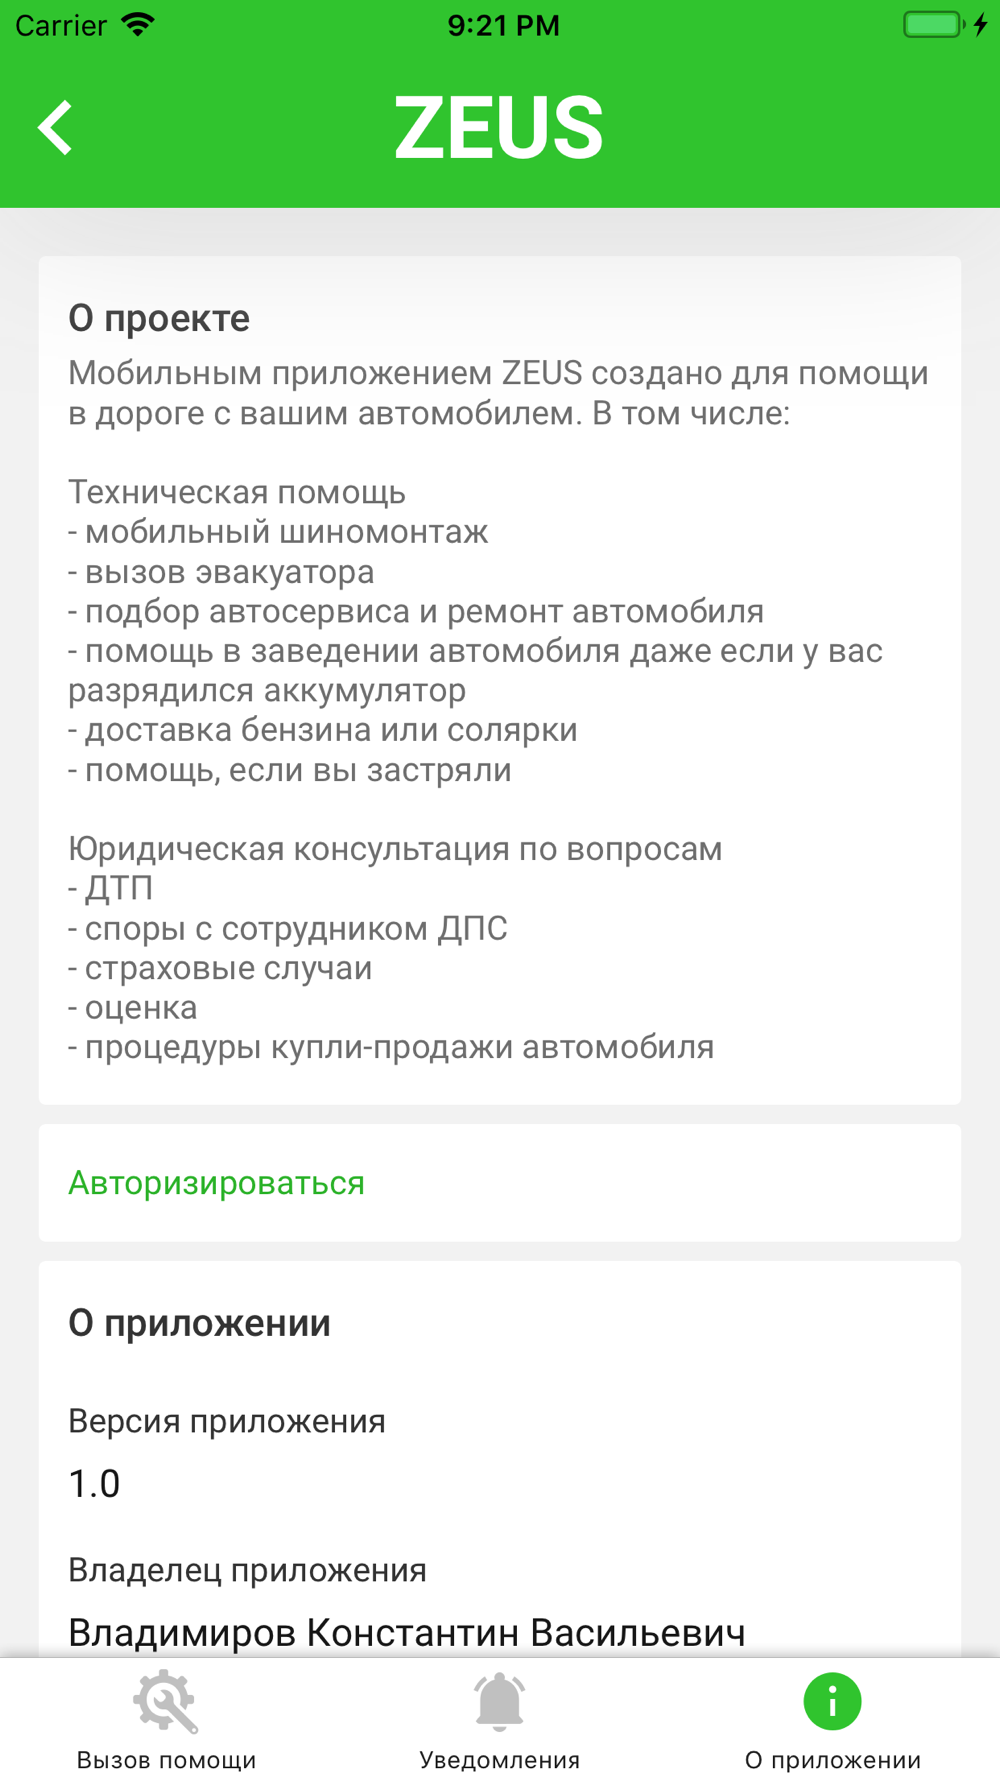Select the green info circle icon

832,1701
